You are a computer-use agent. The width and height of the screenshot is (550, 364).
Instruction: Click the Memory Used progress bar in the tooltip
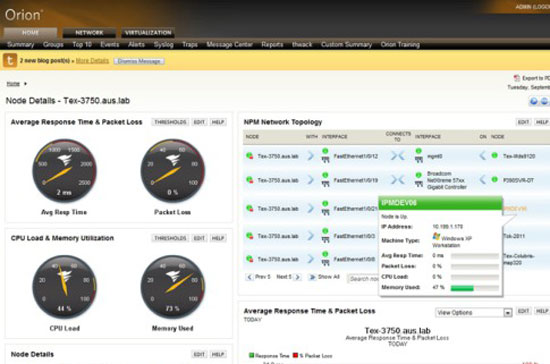[x=475, y=288]
